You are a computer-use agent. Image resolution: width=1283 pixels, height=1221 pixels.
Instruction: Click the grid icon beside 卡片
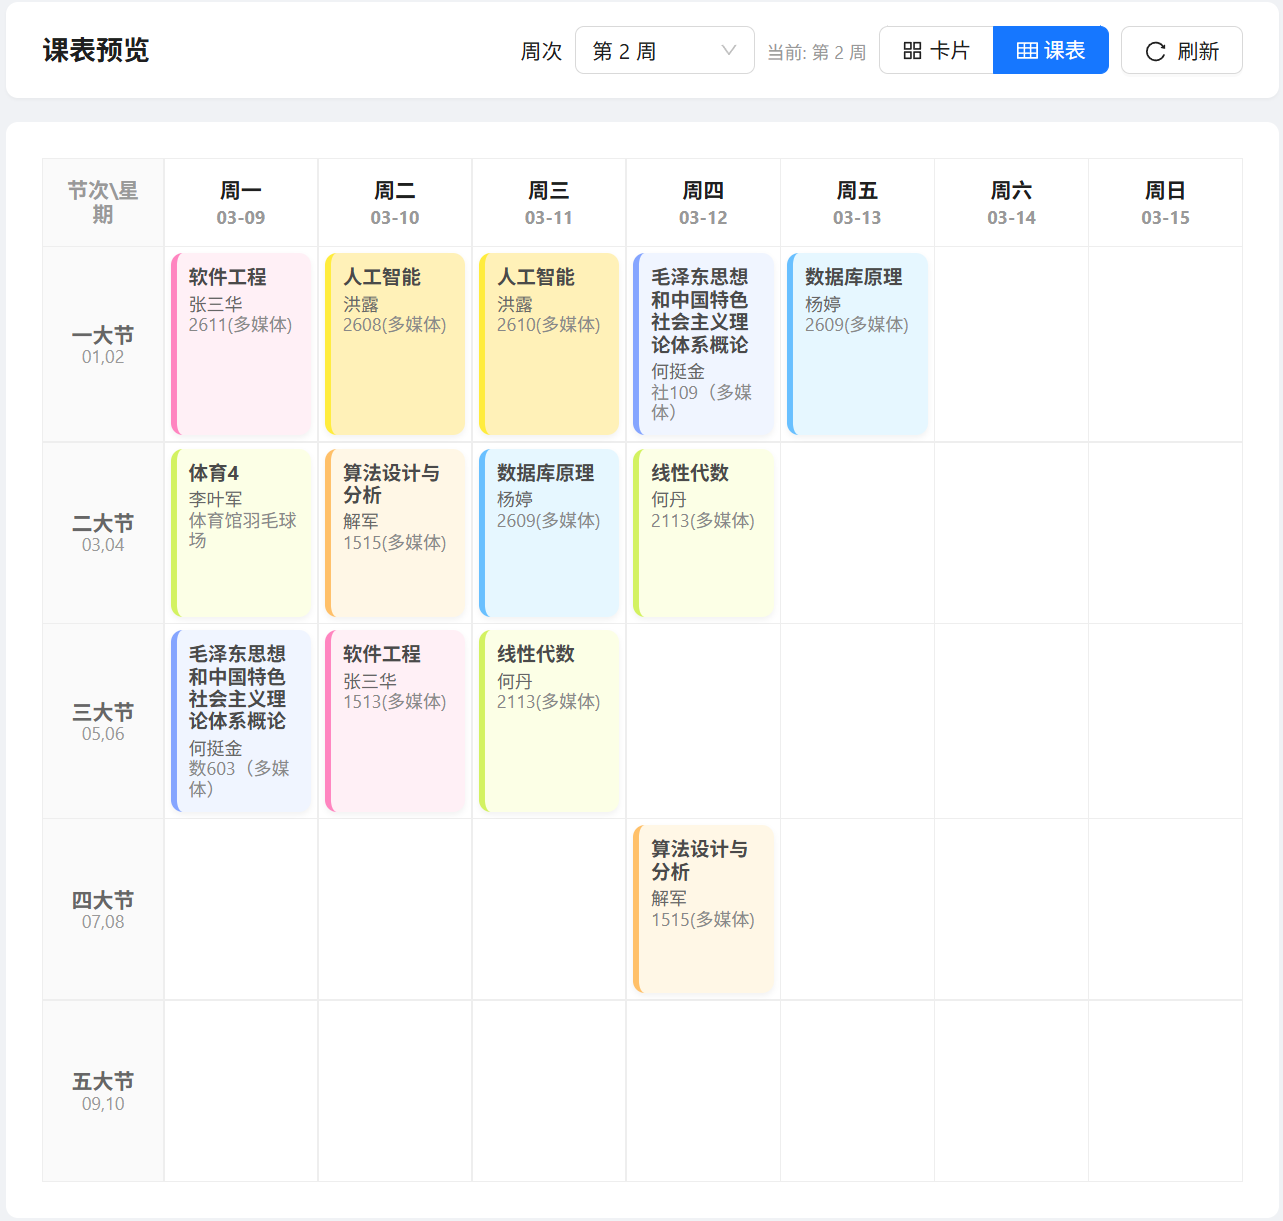tap(913, 50)
